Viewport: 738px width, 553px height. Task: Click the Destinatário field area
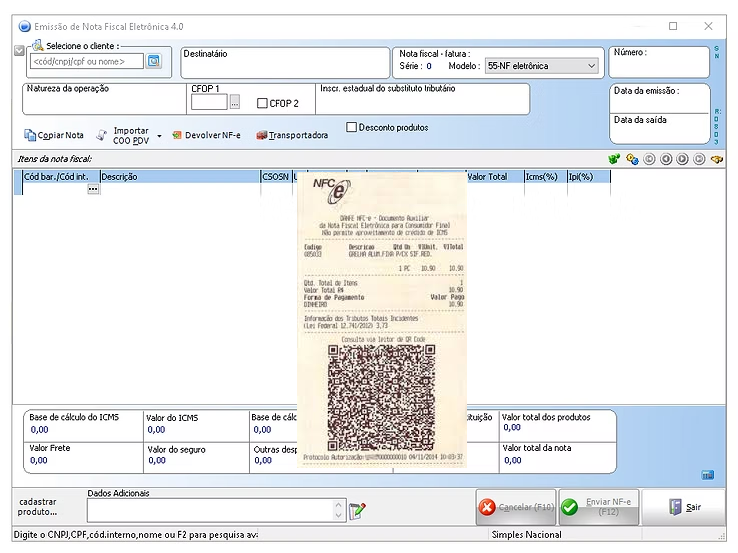[285, 62]
